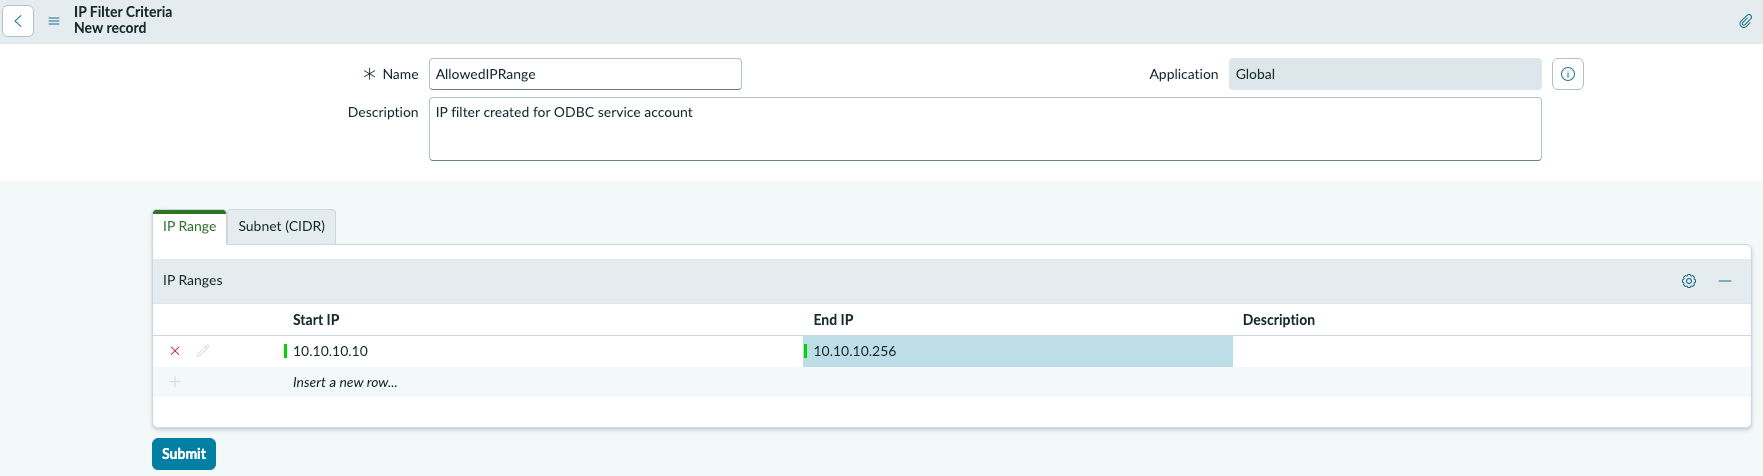Image resolution: width=1763 pixels, height=476 pixels.
Task: Select the Application field showing Global
Action: (x=1385, y=74)
